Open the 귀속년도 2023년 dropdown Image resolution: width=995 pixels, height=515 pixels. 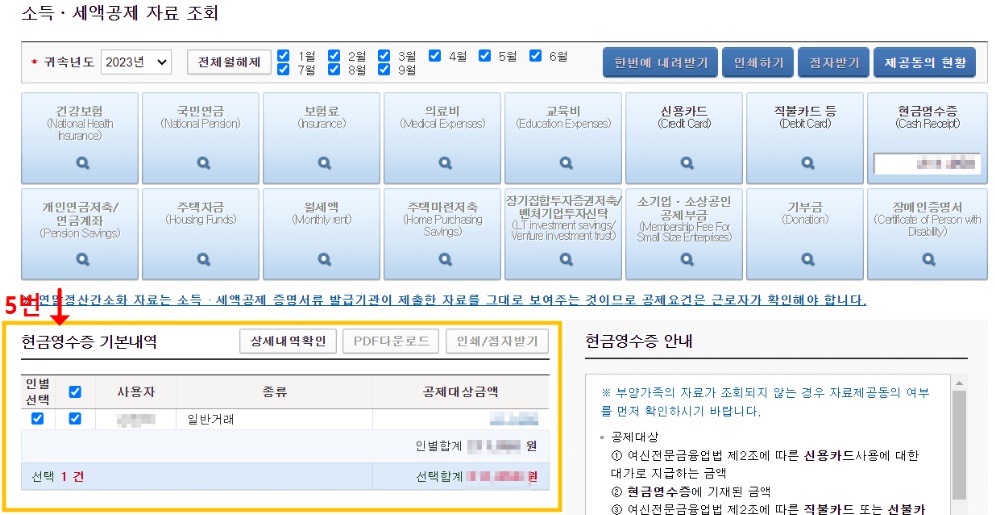click(136, 62)
